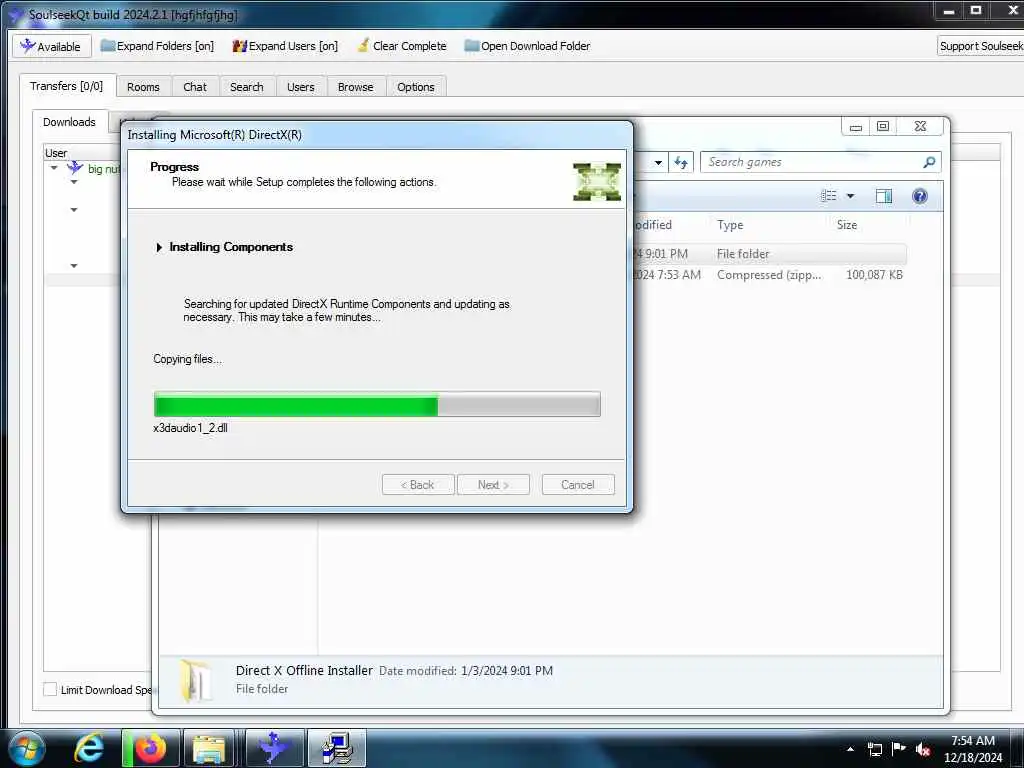Image resolution: width=1024 pixels, height=768 pixels.
Task: Click the x3daudio1_2.dll file name text
Action: coord(190,428)
